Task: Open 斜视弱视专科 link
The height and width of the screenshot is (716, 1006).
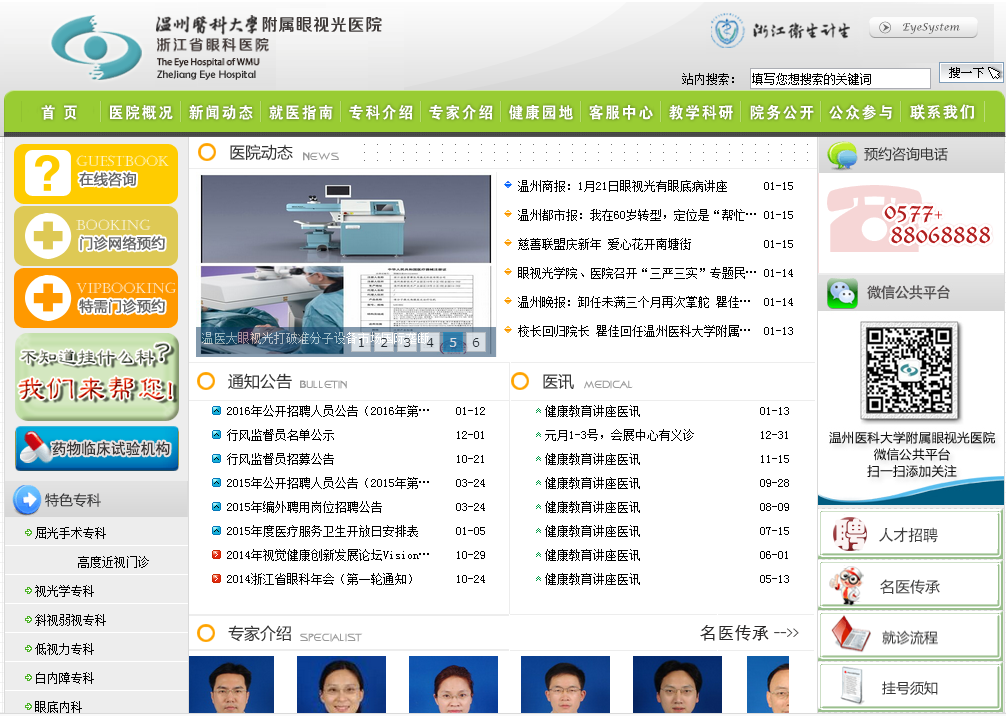Action: pos(70,620)
